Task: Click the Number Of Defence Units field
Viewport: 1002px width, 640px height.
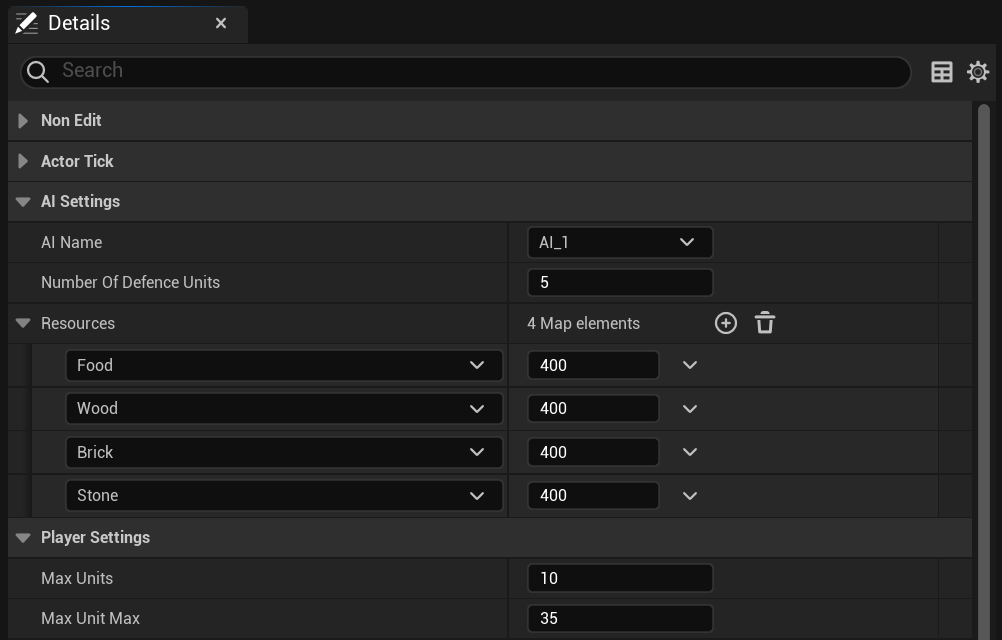Action: (x=619, y=282)
